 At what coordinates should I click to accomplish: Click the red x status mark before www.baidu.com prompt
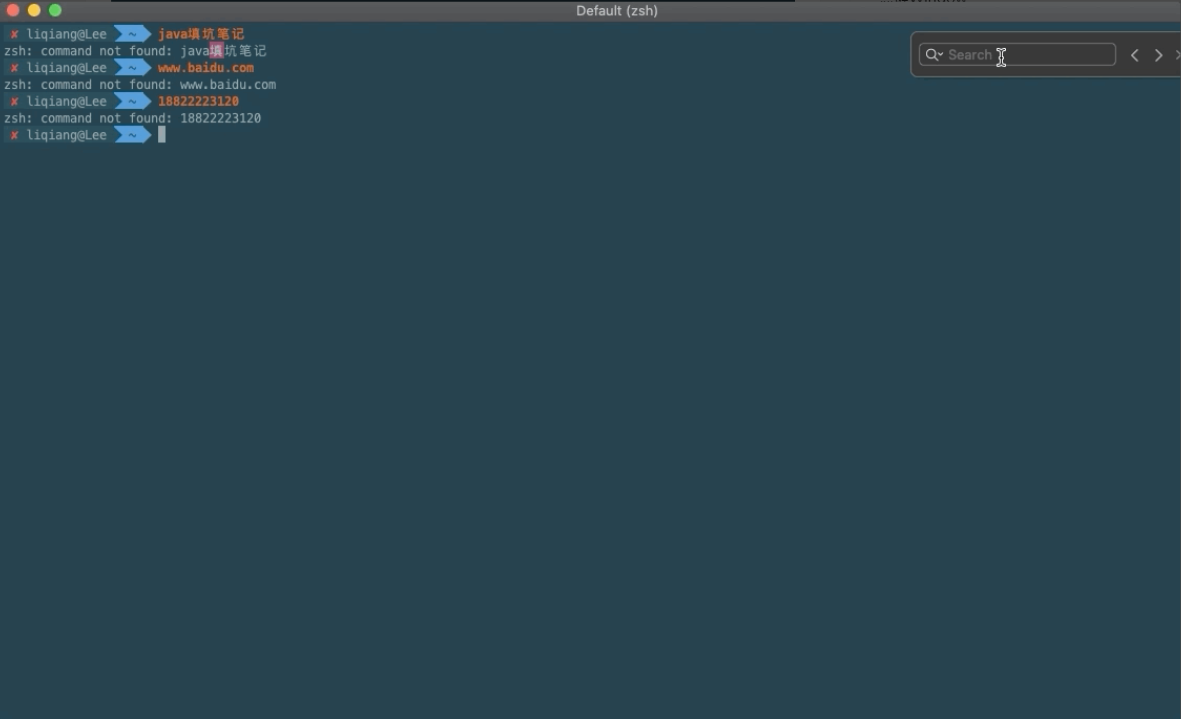(14, 68)
